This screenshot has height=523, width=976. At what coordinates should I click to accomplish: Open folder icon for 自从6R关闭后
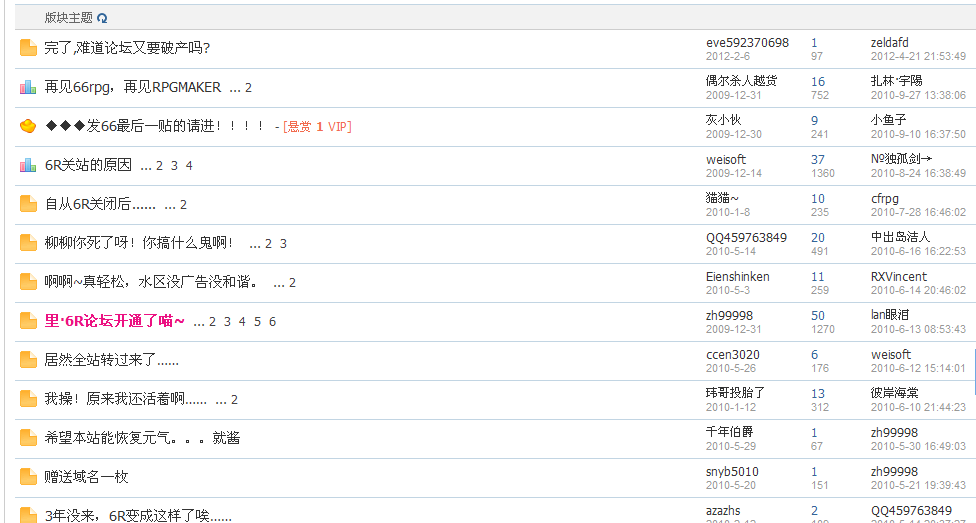pos(28,204)
